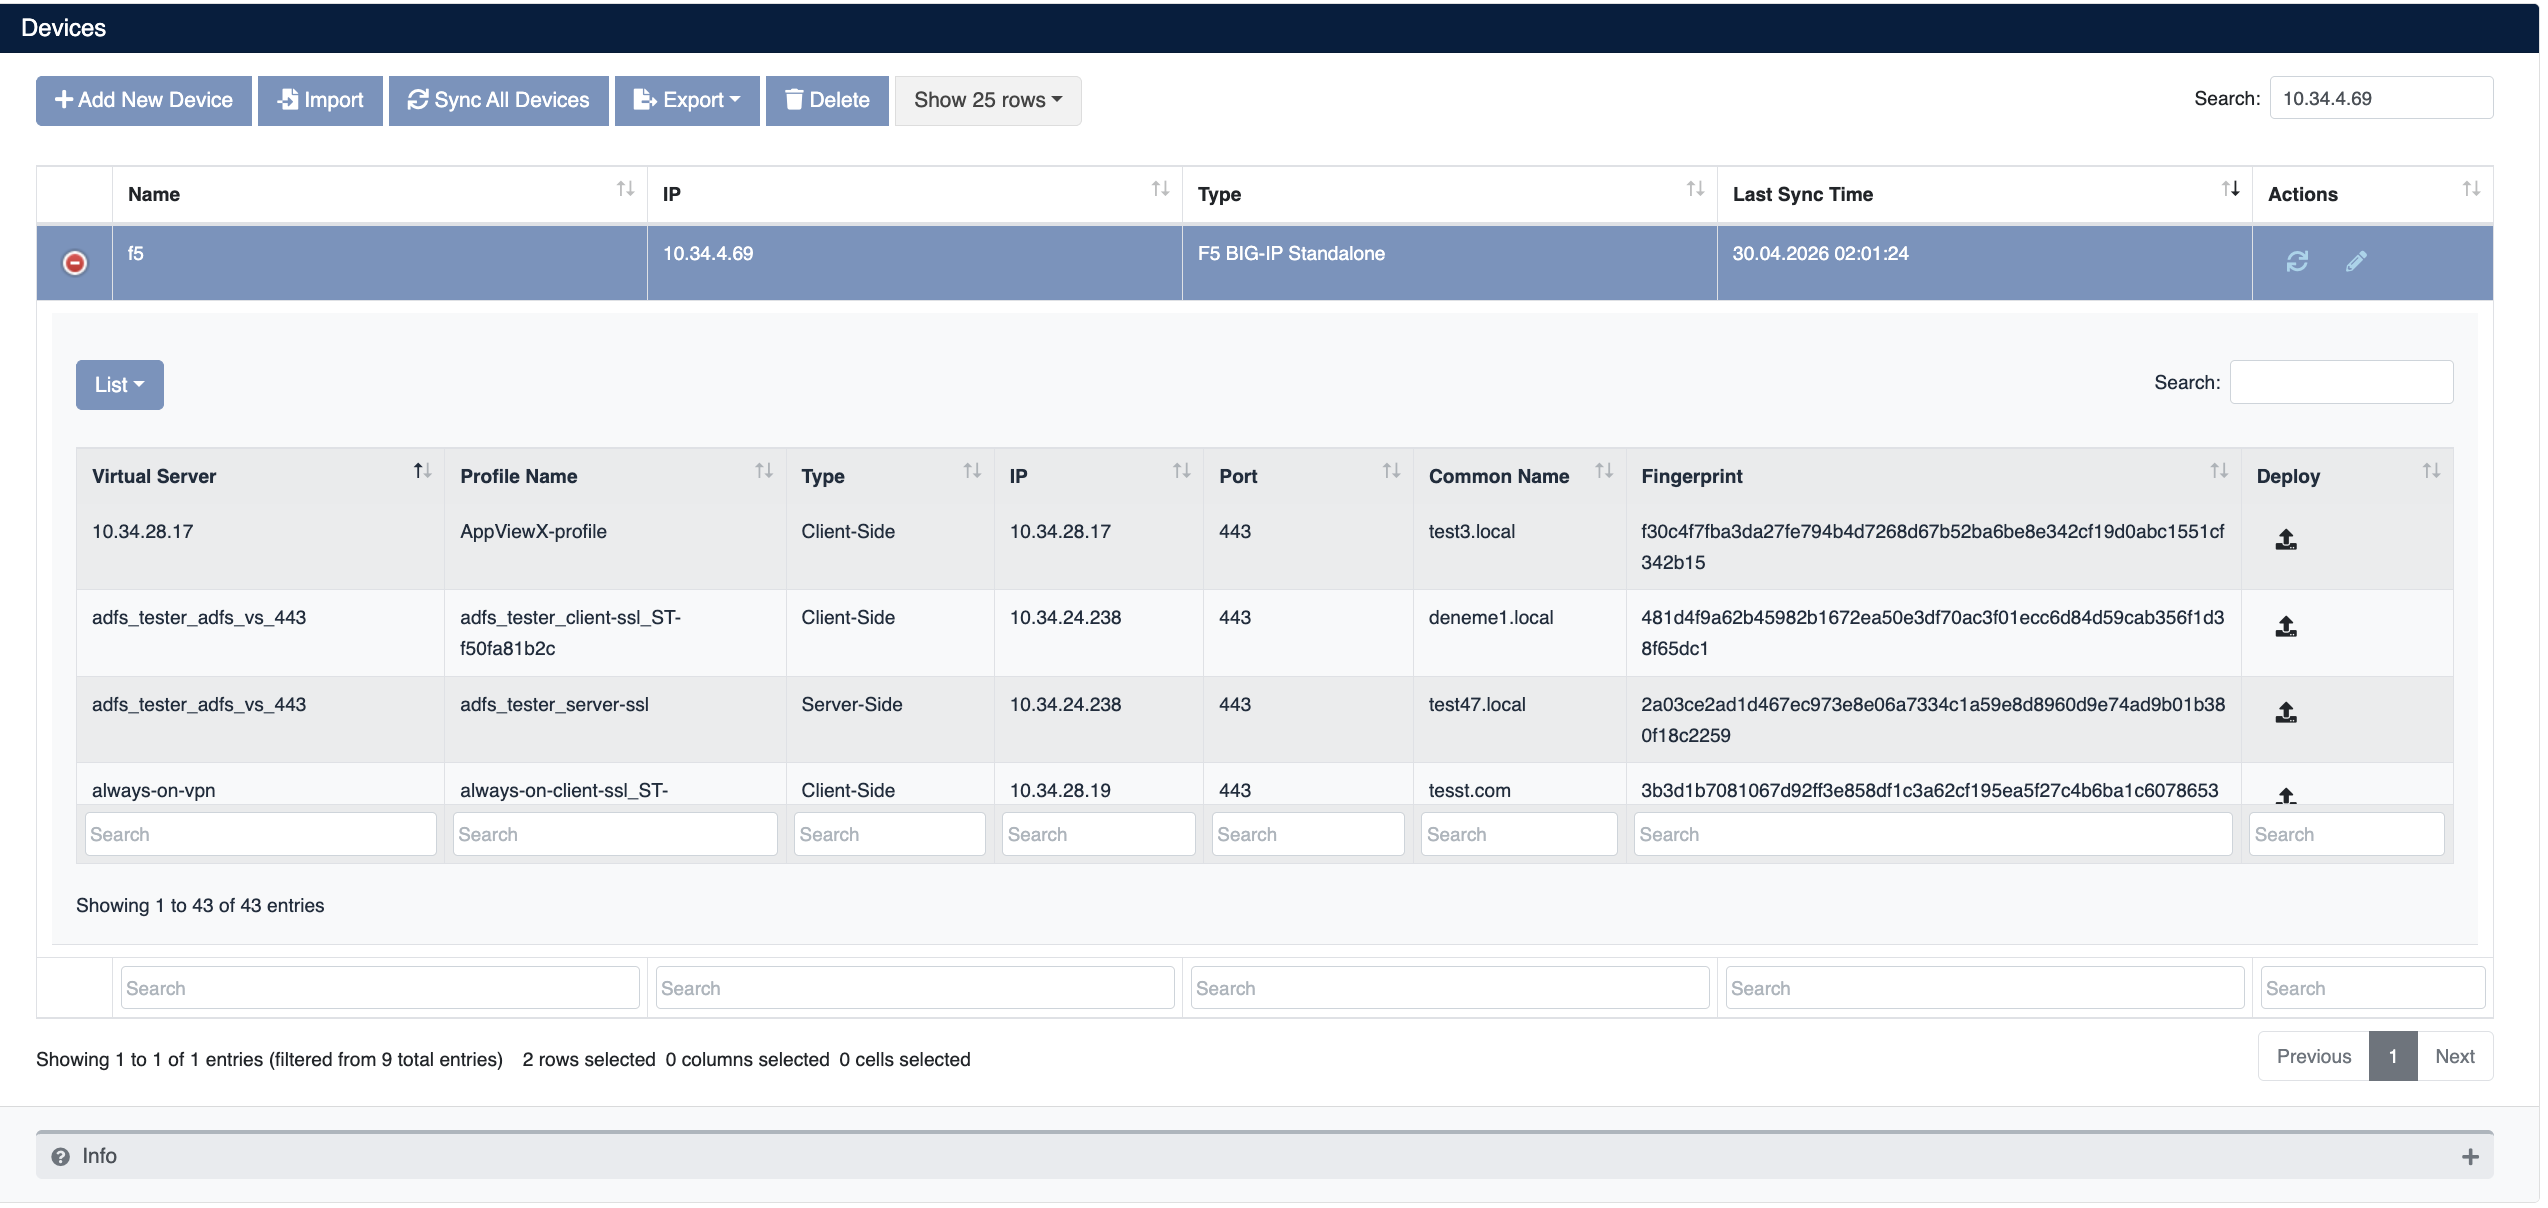Filter devices by Name footer search
Viewport: 2548px width, 1208px height.
click(380, 988)
